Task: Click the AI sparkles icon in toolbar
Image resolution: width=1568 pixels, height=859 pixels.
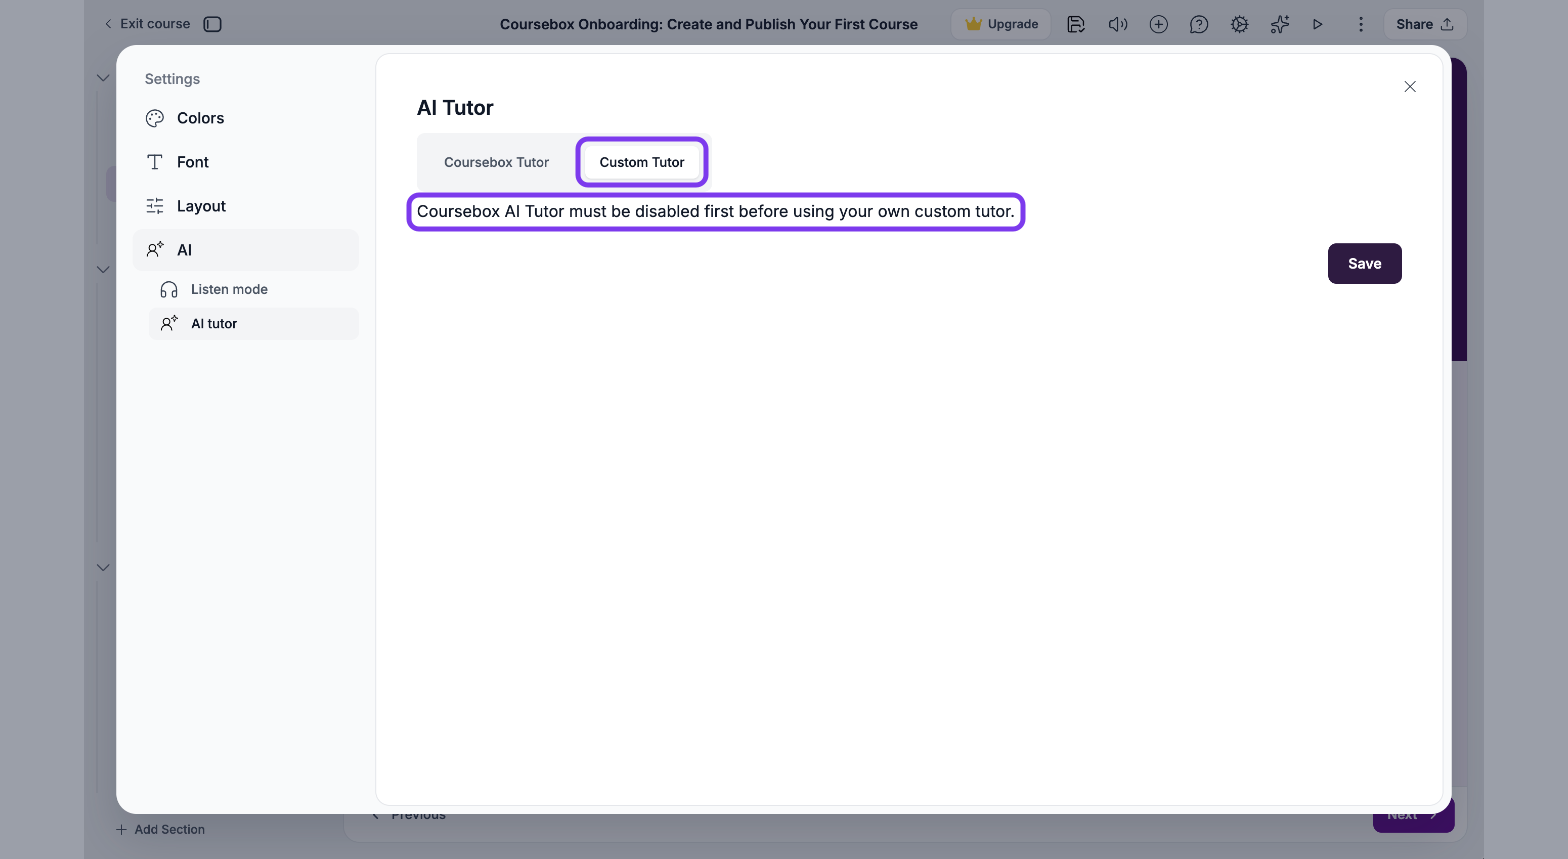Action: click(1280, 24)
